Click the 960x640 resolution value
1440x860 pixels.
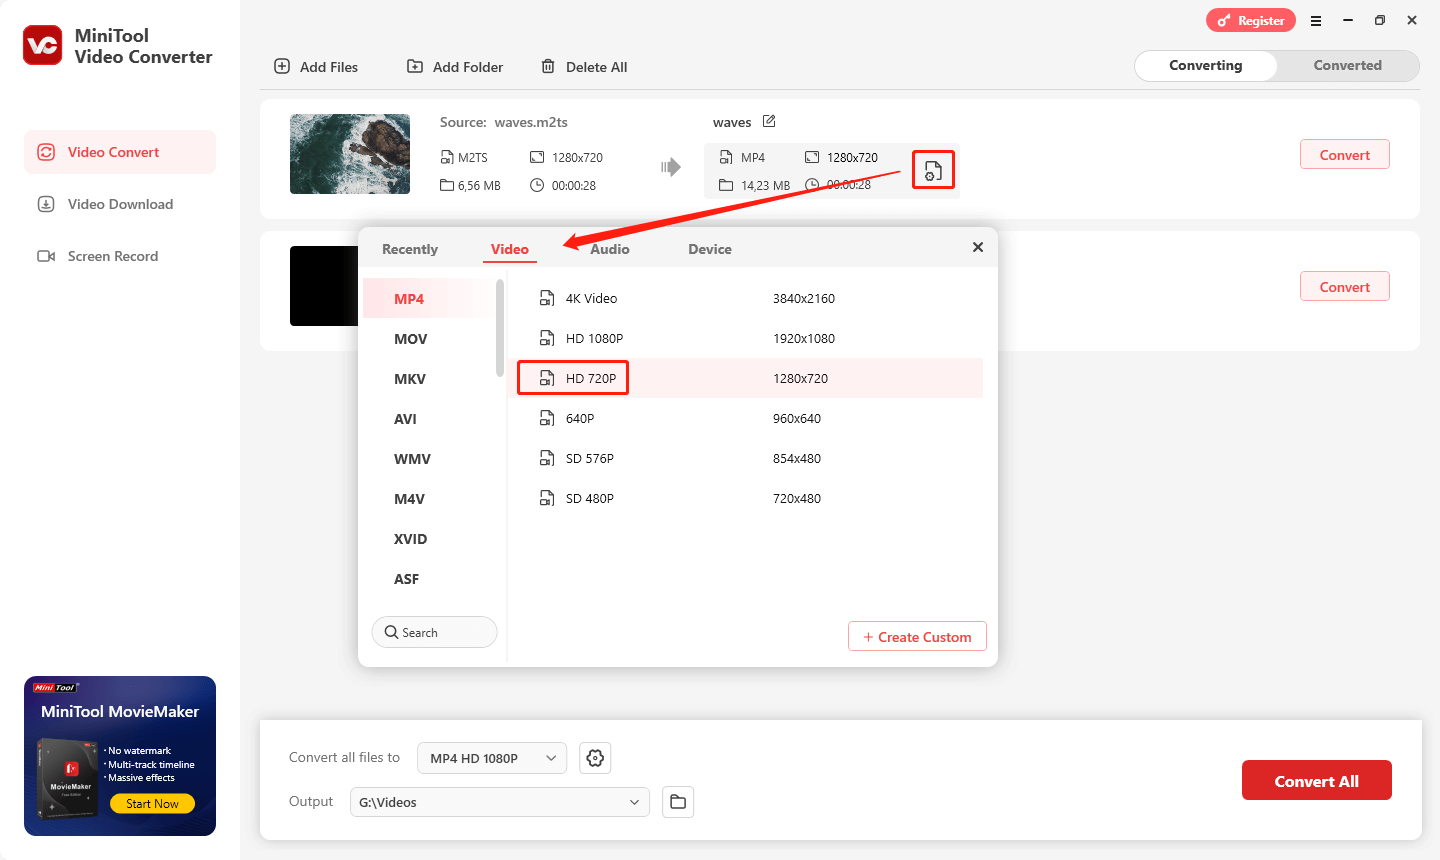[x=797, y=418]
